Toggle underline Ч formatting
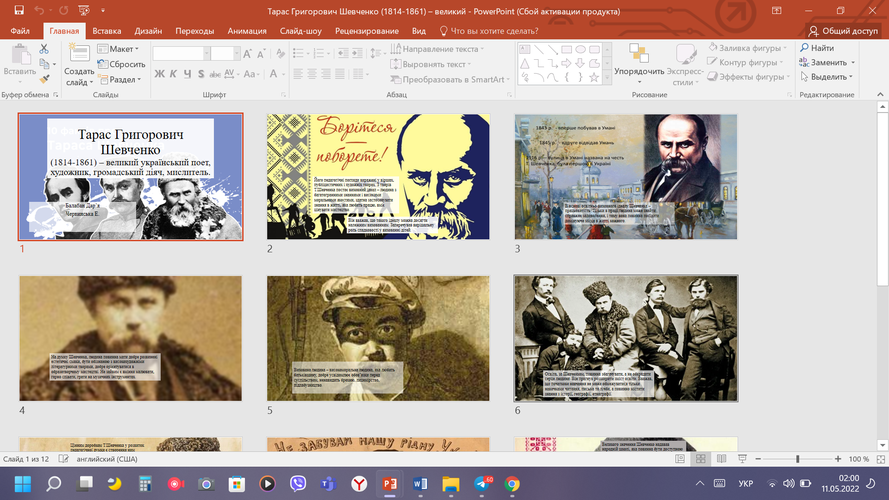The height and width of the screenshot is (500, 889). coord(187,74)
